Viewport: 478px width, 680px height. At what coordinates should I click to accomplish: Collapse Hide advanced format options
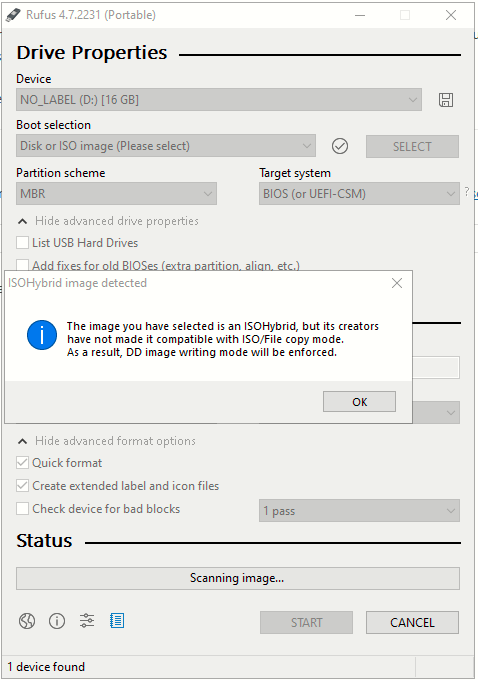coord(106,441)
